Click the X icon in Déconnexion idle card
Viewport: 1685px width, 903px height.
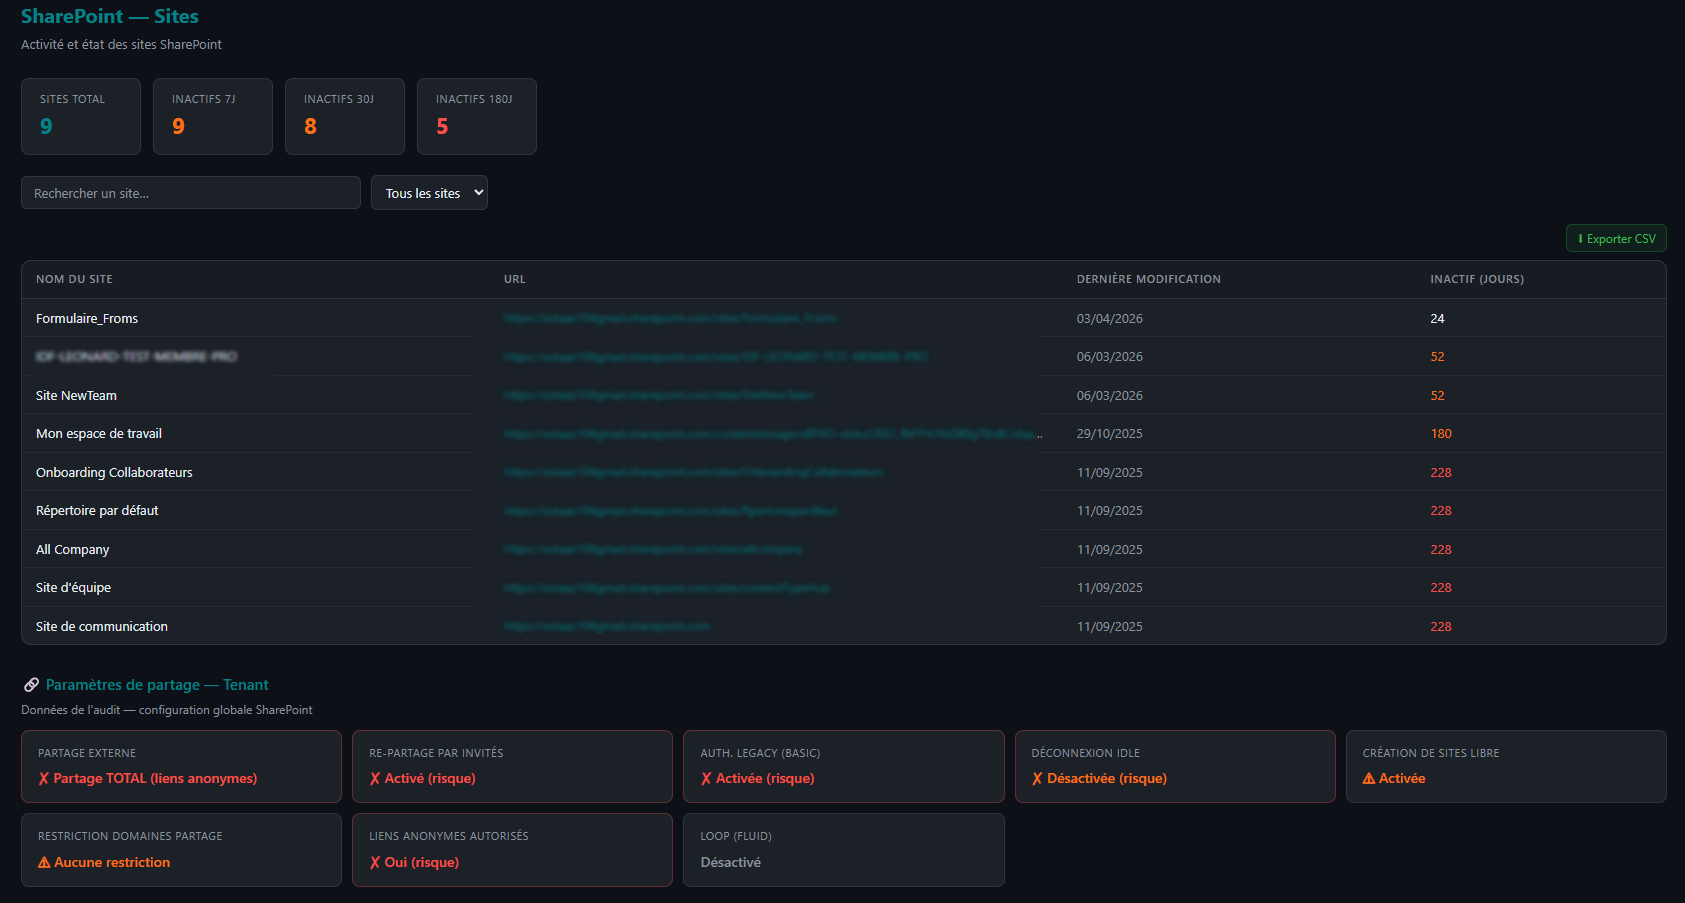(x=1037, y=779)
